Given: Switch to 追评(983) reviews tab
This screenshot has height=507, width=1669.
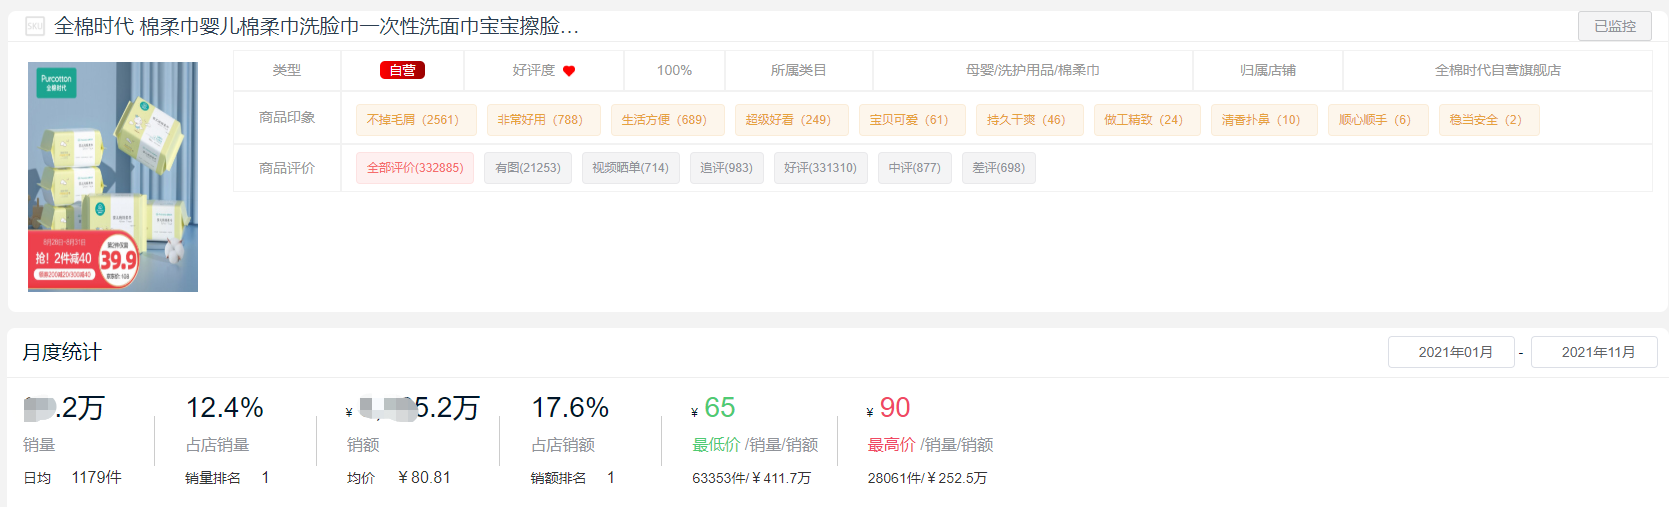Looking at the screenshot, I should point(726,168).
